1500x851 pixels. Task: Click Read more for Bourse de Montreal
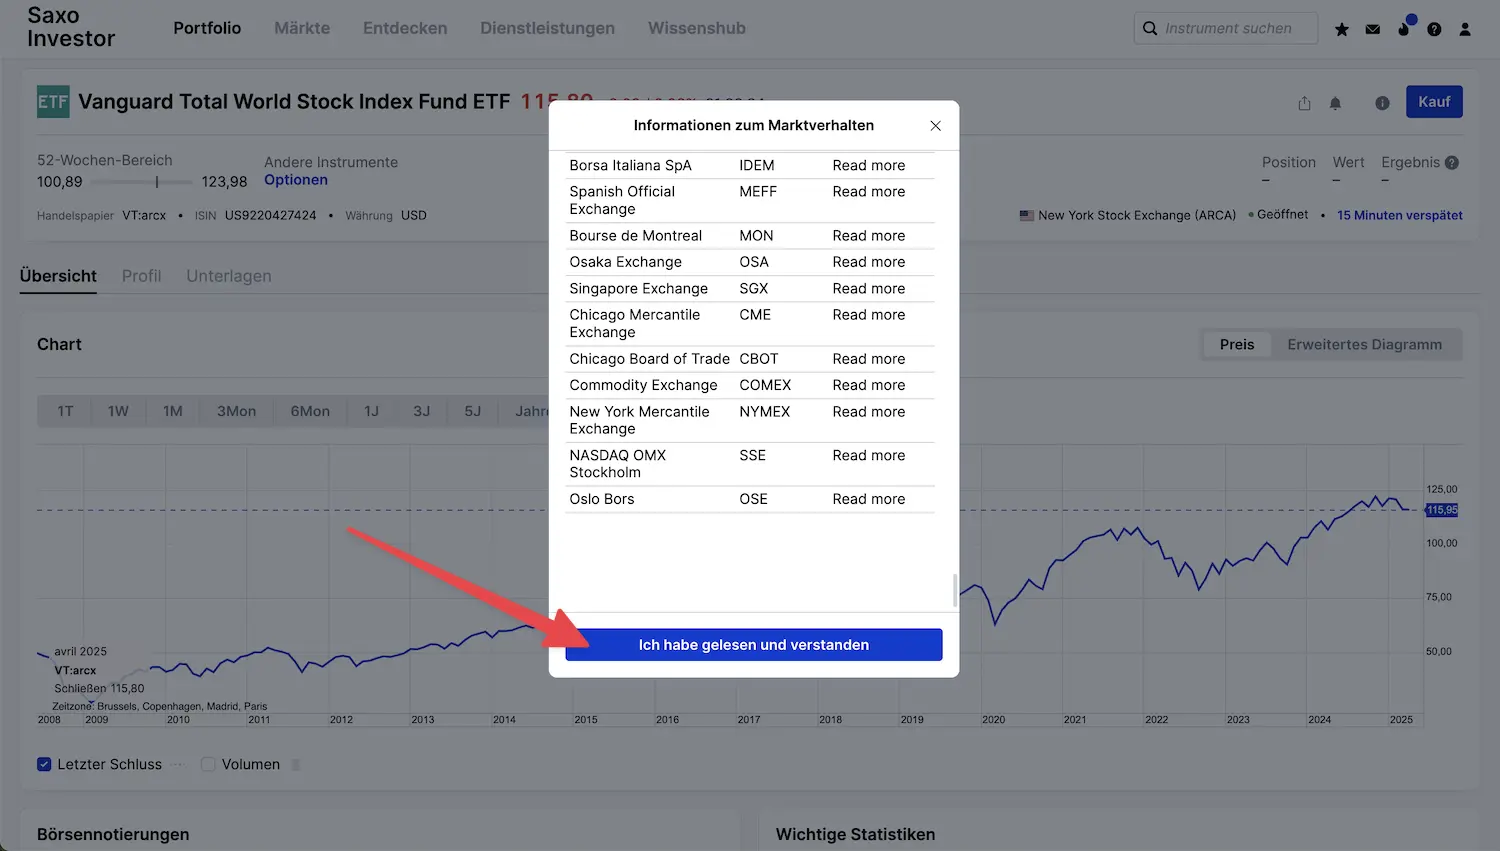869,236
